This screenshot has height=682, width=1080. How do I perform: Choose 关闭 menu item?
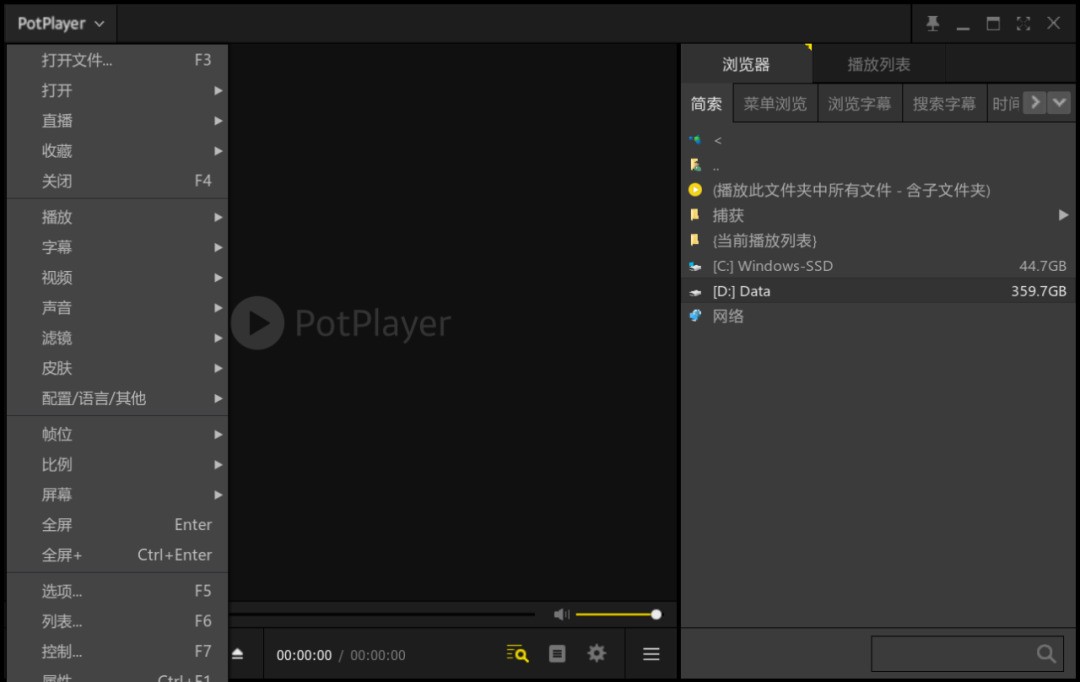click(x=118, y=181)
